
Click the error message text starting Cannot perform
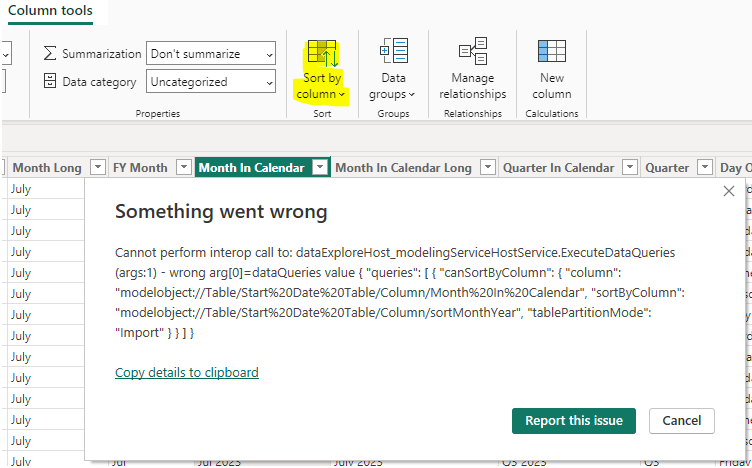400,292
